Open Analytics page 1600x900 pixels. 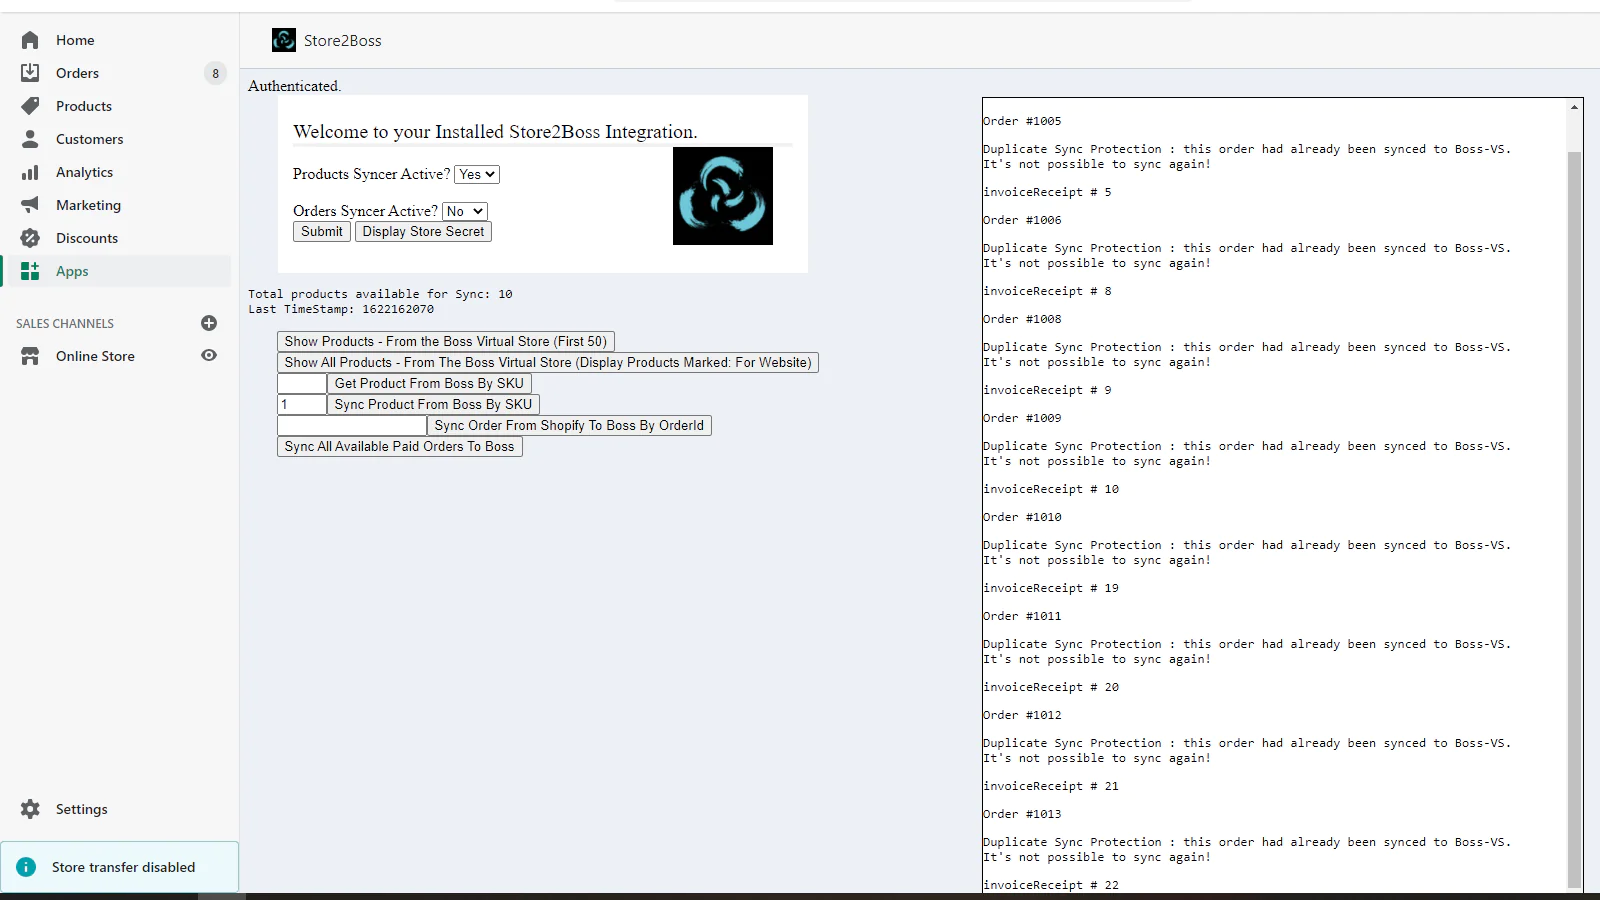85,172
